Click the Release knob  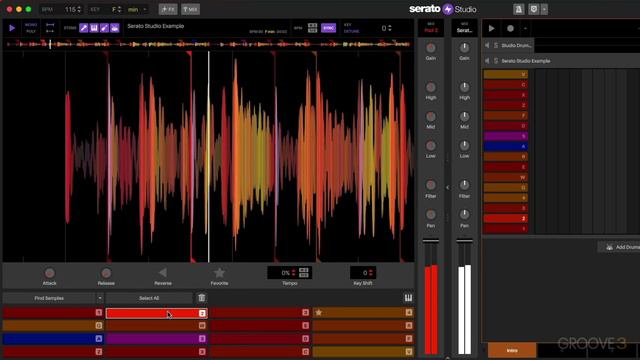tap(106, 273)
